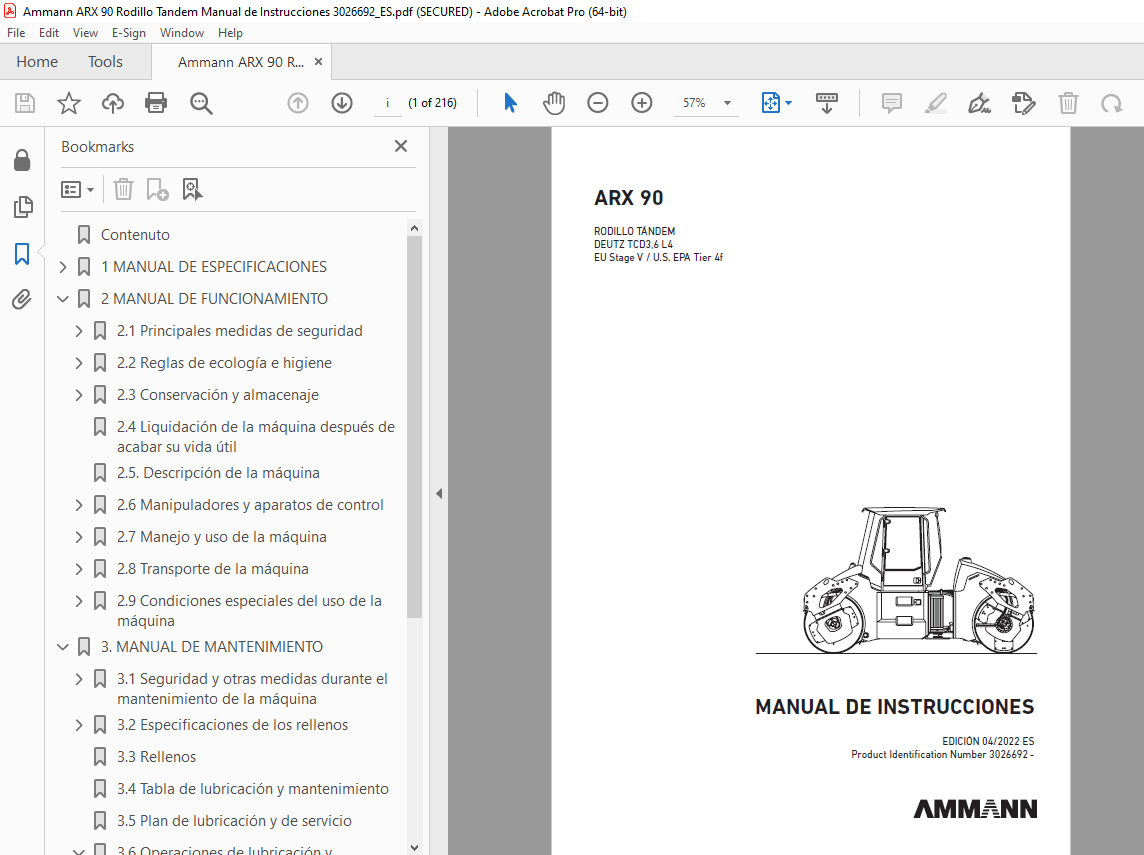Close the Ammann ARX 90 document tab
Image resolution: width=1144 pixels, height=855 pixels.
point(318,62)
